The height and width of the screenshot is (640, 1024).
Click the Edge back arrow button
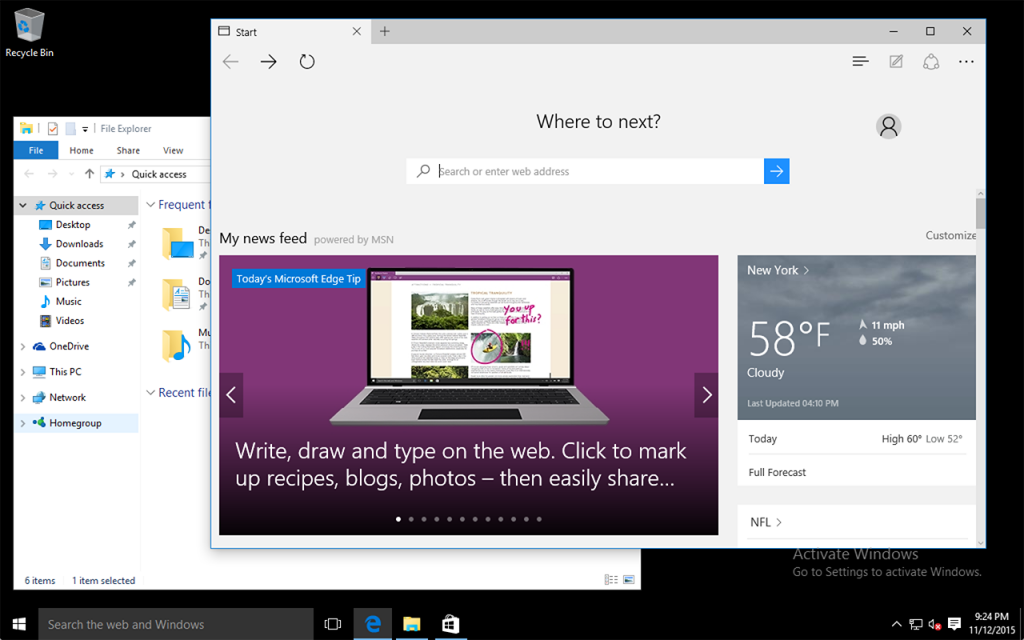(231, 62)
